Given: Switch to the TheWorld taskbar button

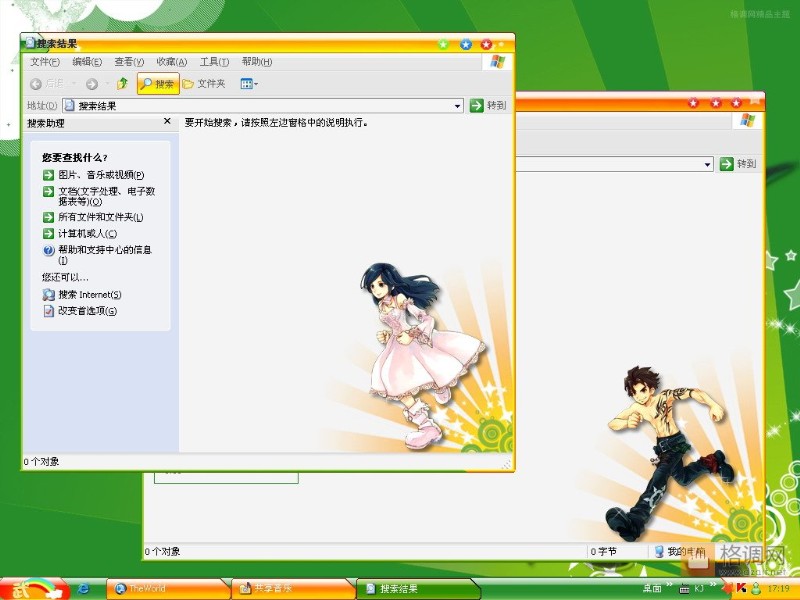Looking at the screenshot, I should (x=168, y=589).
